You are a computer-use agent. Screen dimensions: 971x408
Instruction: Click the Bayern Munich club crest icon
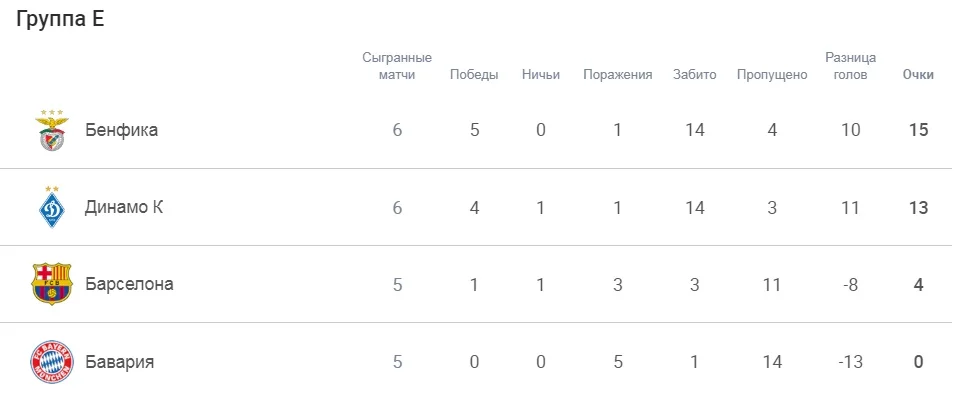(53, 361)
